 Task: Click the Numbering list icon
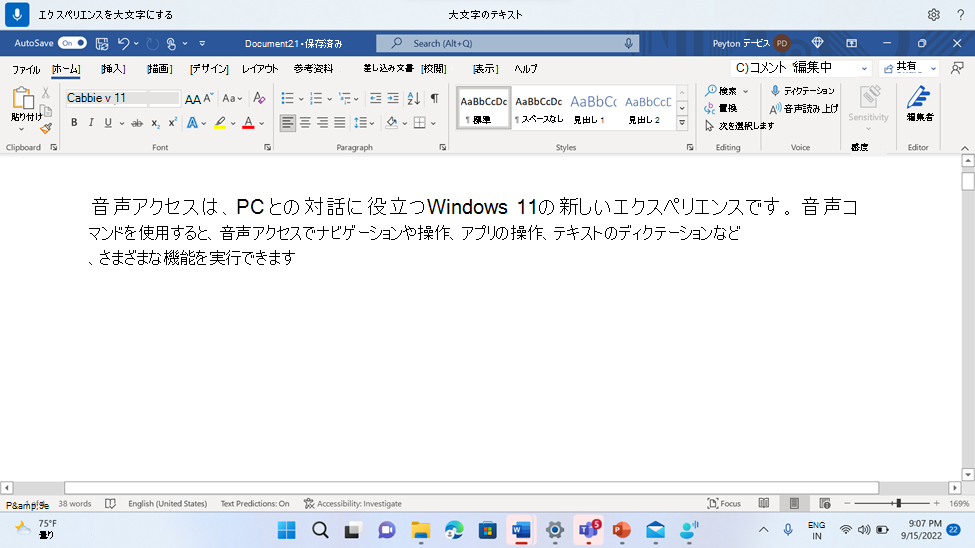pyautogui.click(x=316, y=98)
